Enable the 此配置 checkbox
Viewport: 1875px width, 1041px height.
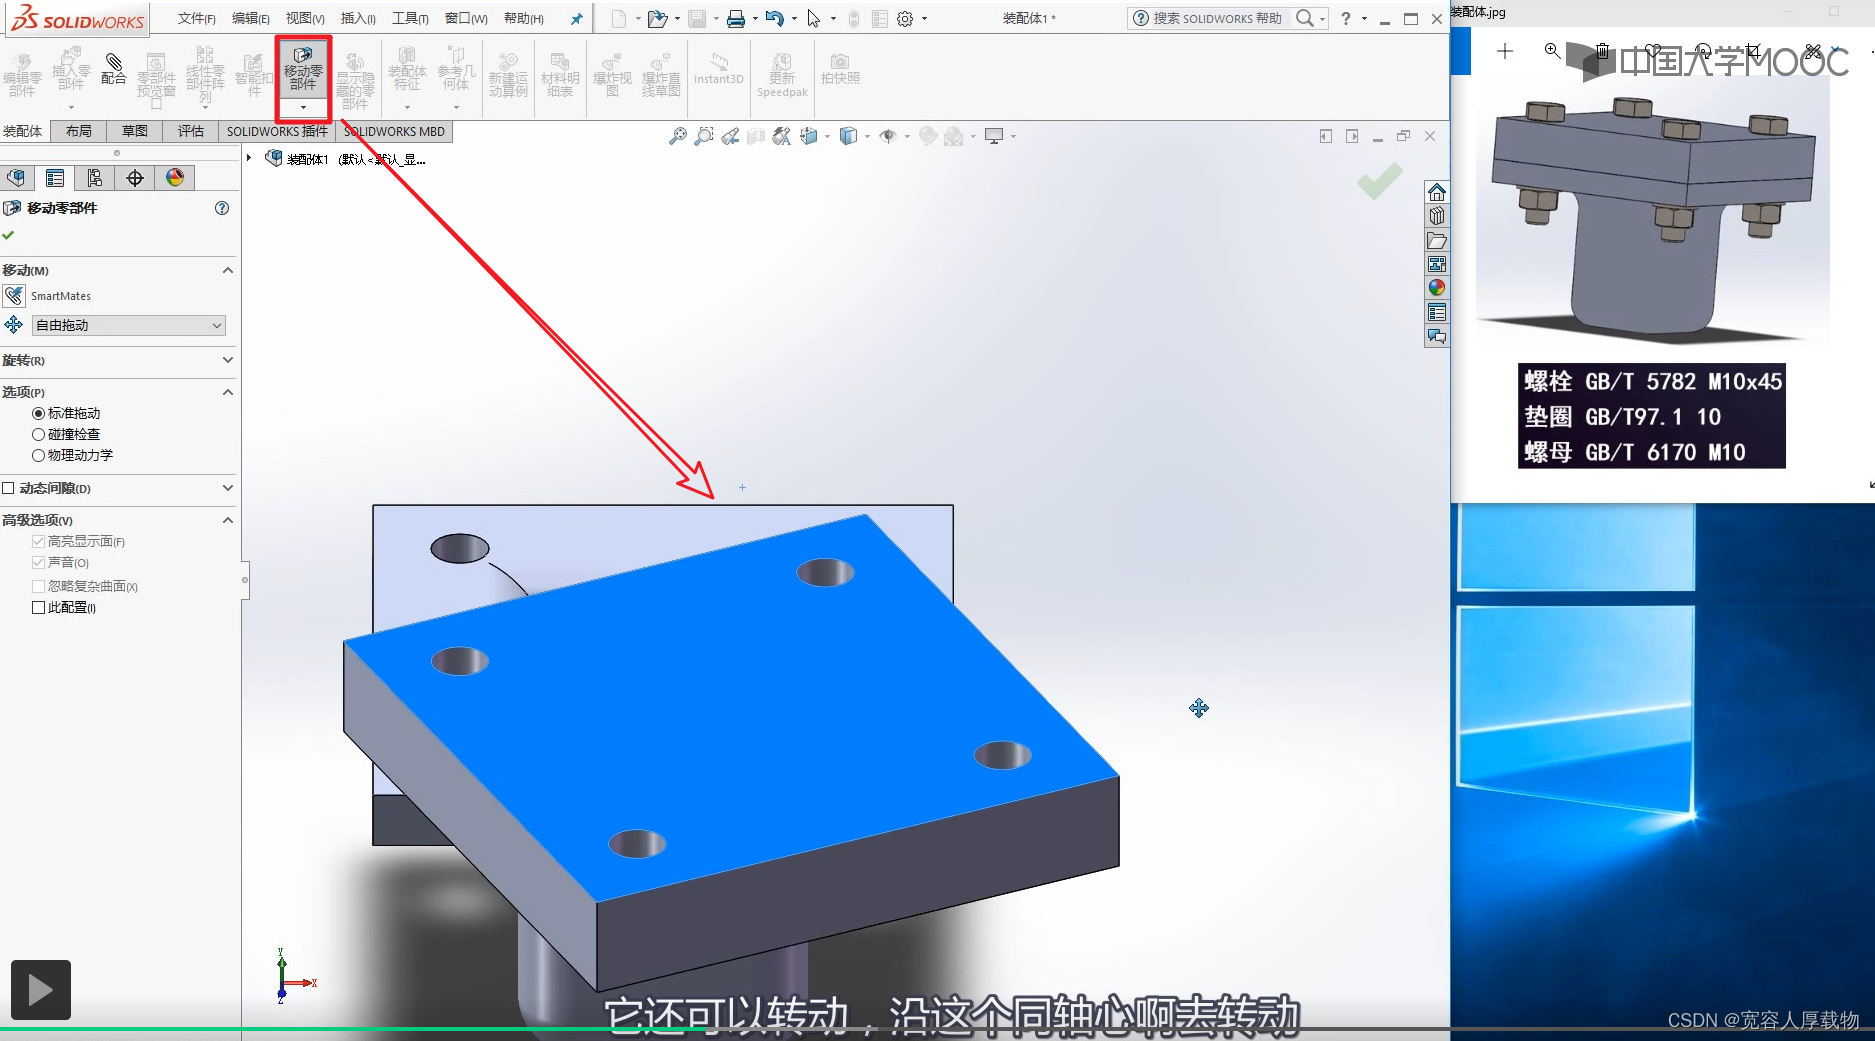click(x=38, y=607)
